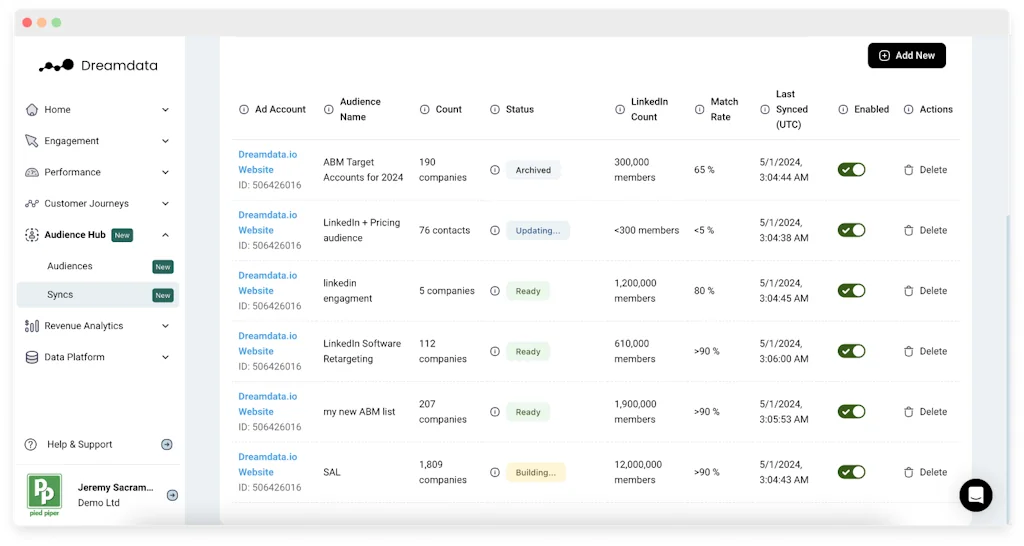
Task: Open the chat widget bubble
Action: (976, 495)
